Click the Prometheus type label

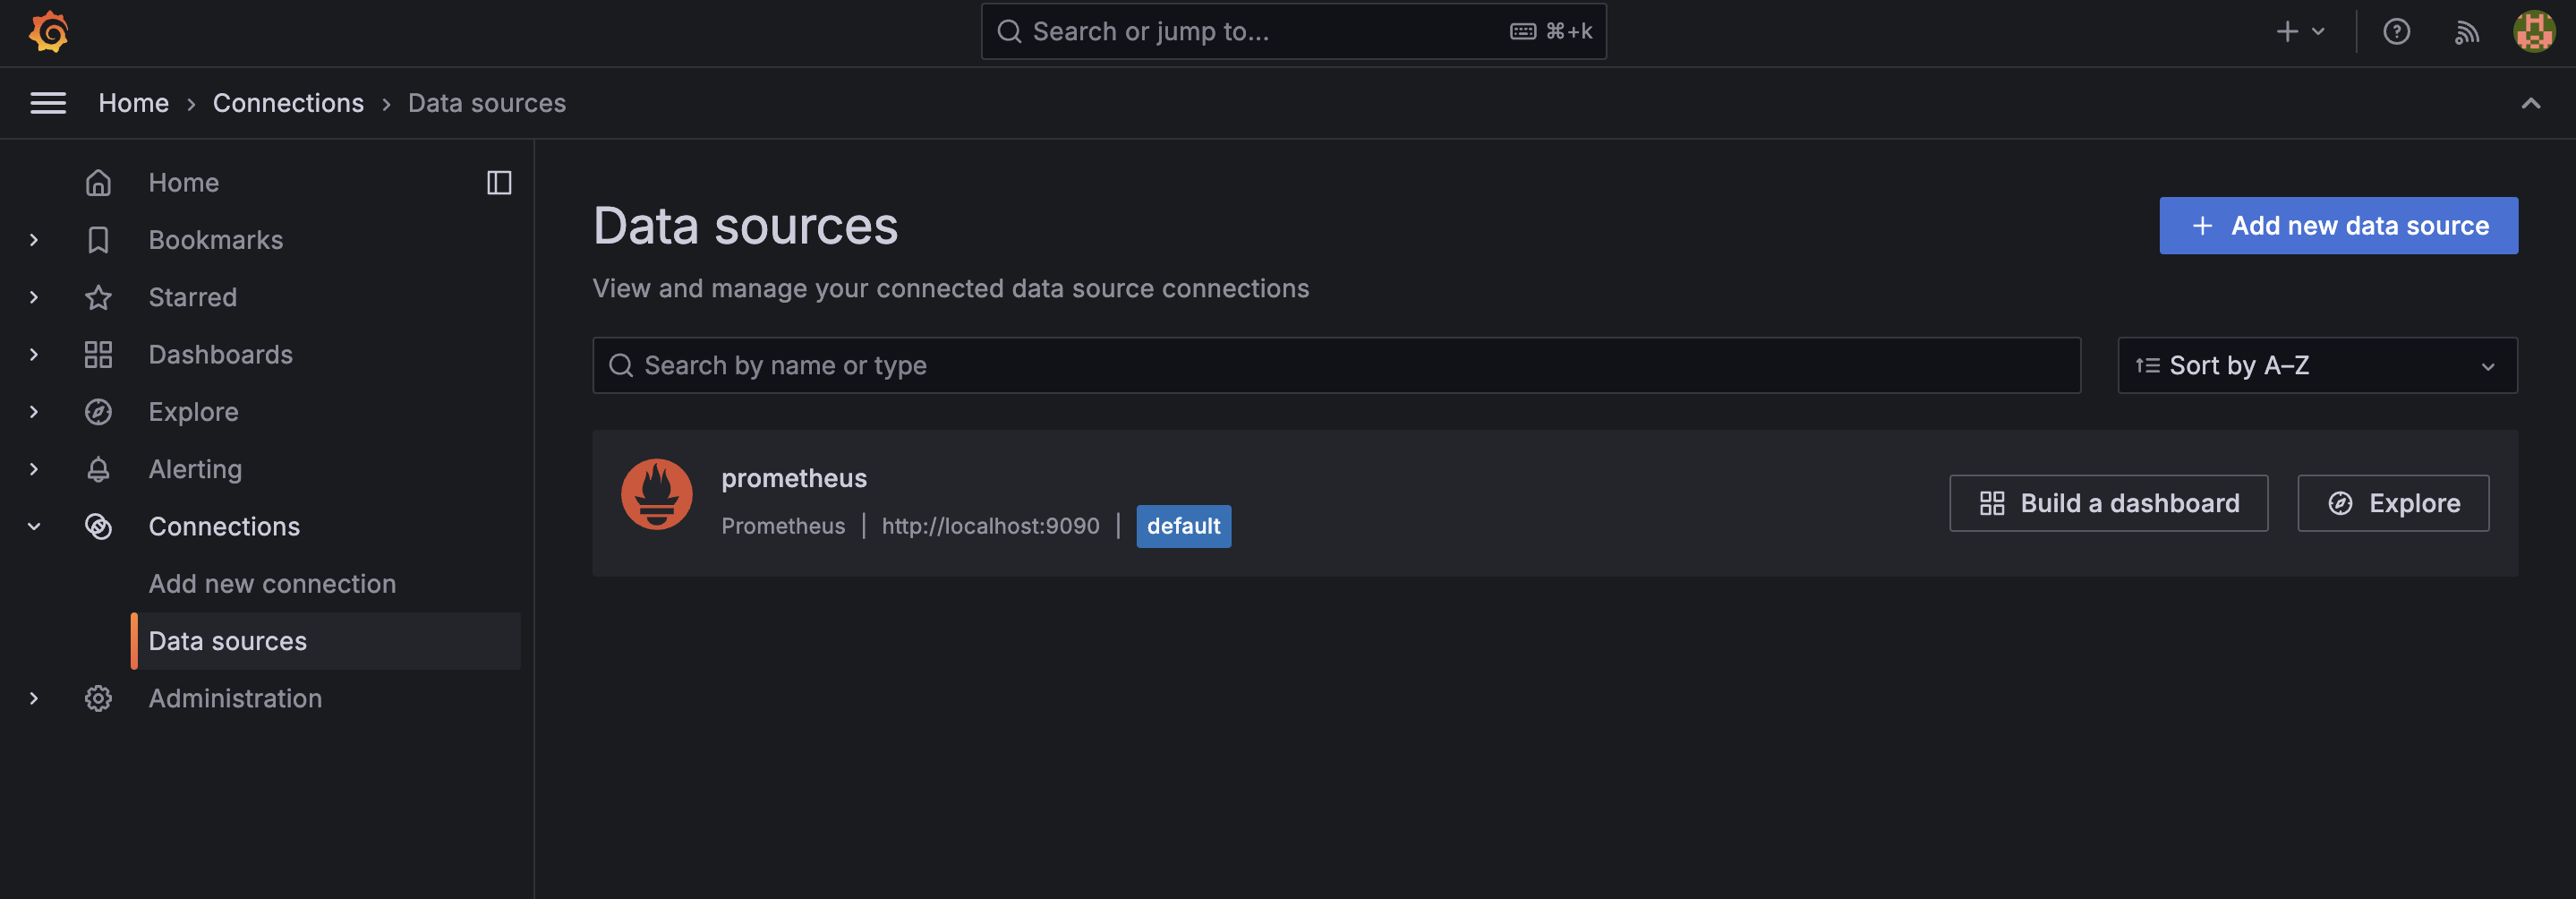(783, 526)
